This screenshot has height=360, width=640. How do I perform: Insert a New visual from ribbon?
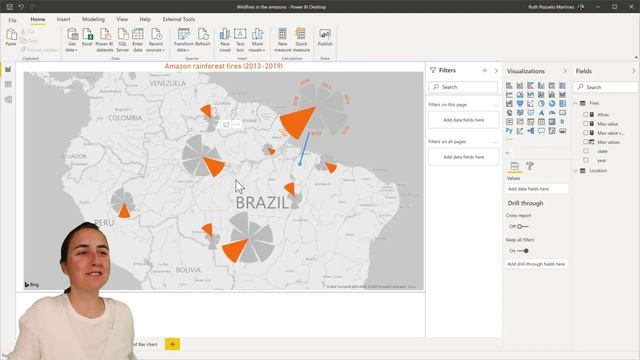[225, 40]
